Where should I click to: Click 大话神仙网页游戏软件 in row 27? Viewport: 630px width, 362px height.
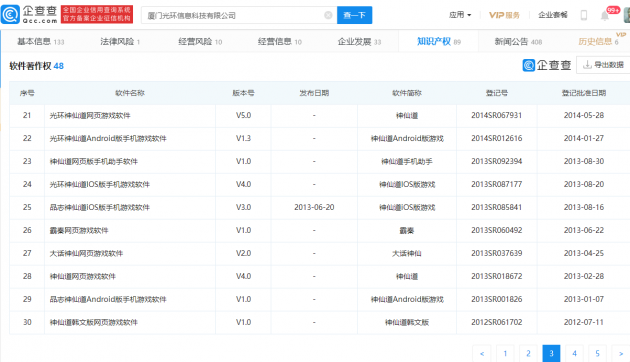[86, 254]
